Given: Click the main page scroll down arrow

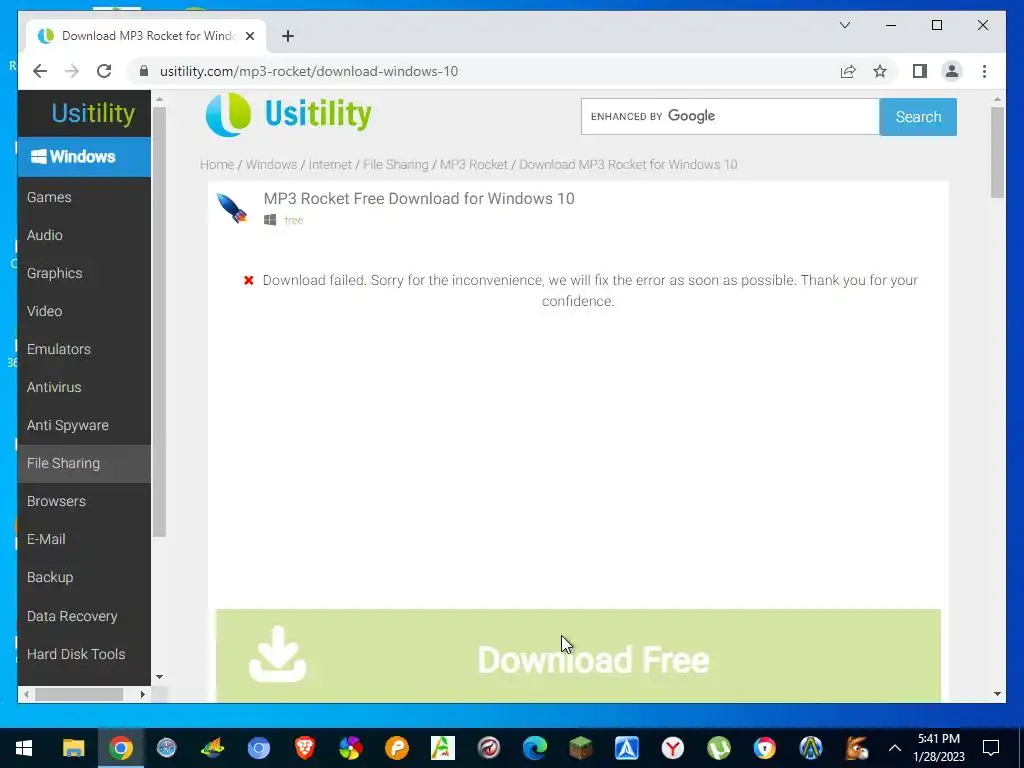Looking at the screenshot, I should 997,694.
